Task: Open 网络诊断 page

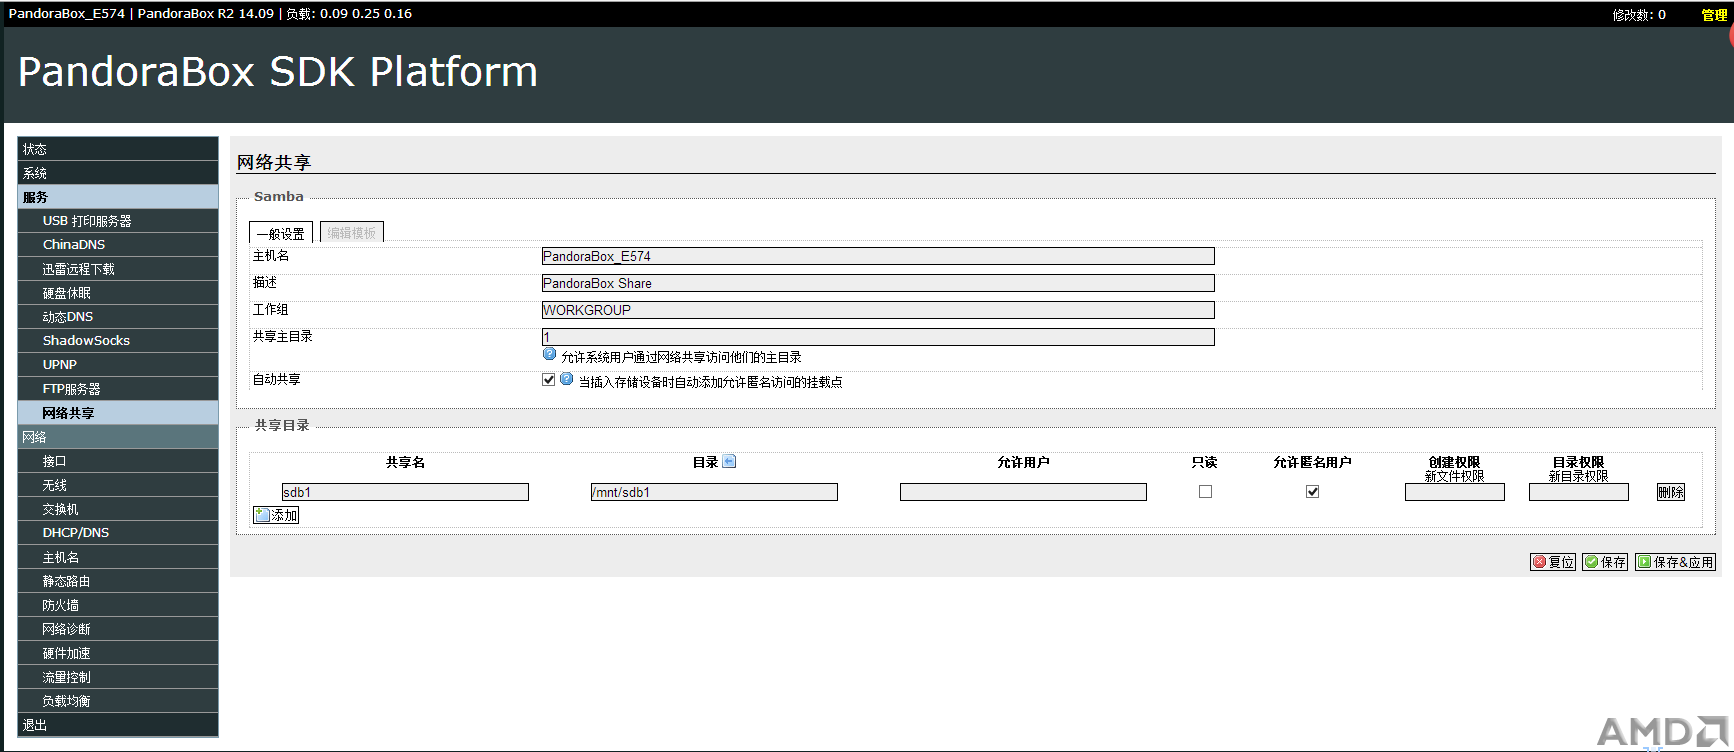Action: [118, 629]
